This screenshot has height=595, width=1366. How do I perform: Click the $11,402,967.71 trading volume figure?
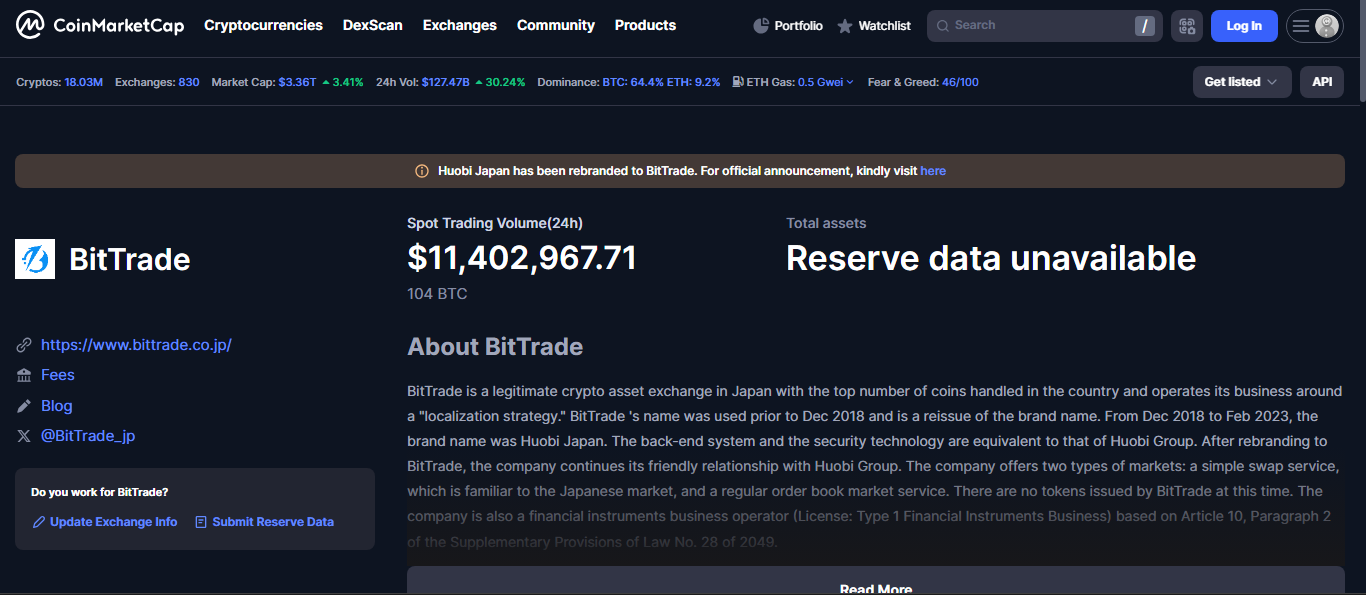[522, 258]
